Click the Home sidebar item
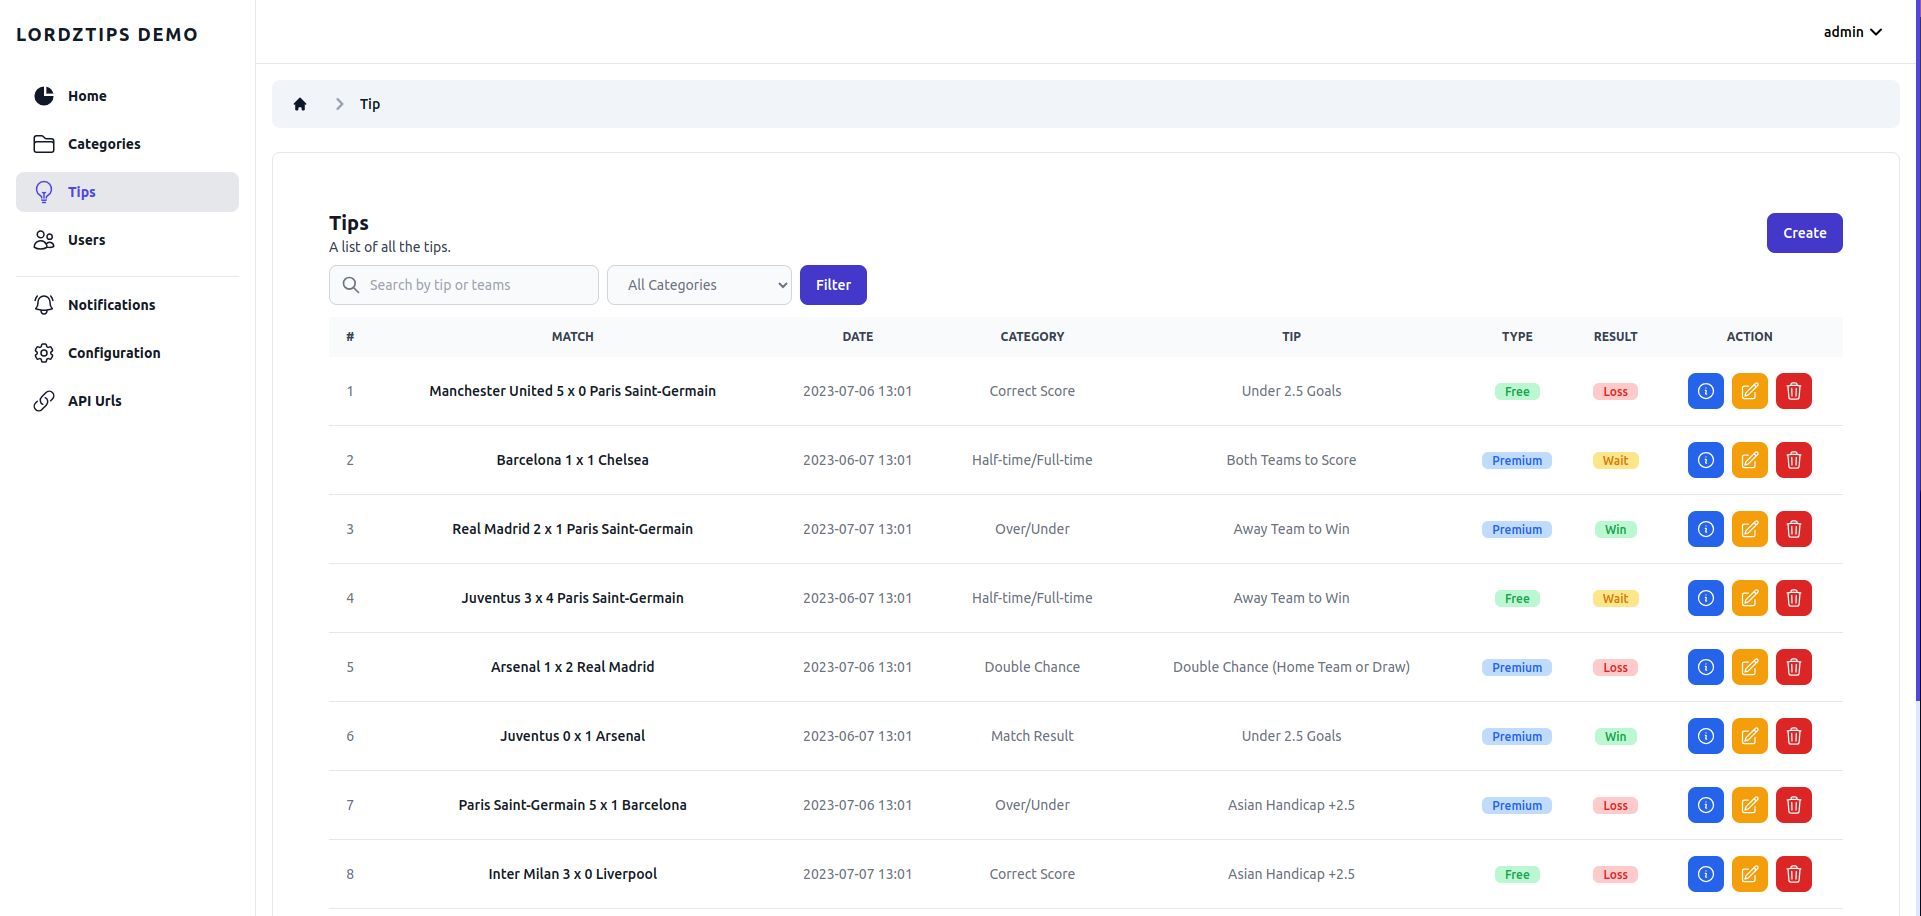Screen dimensions: 1921x916 87,96
